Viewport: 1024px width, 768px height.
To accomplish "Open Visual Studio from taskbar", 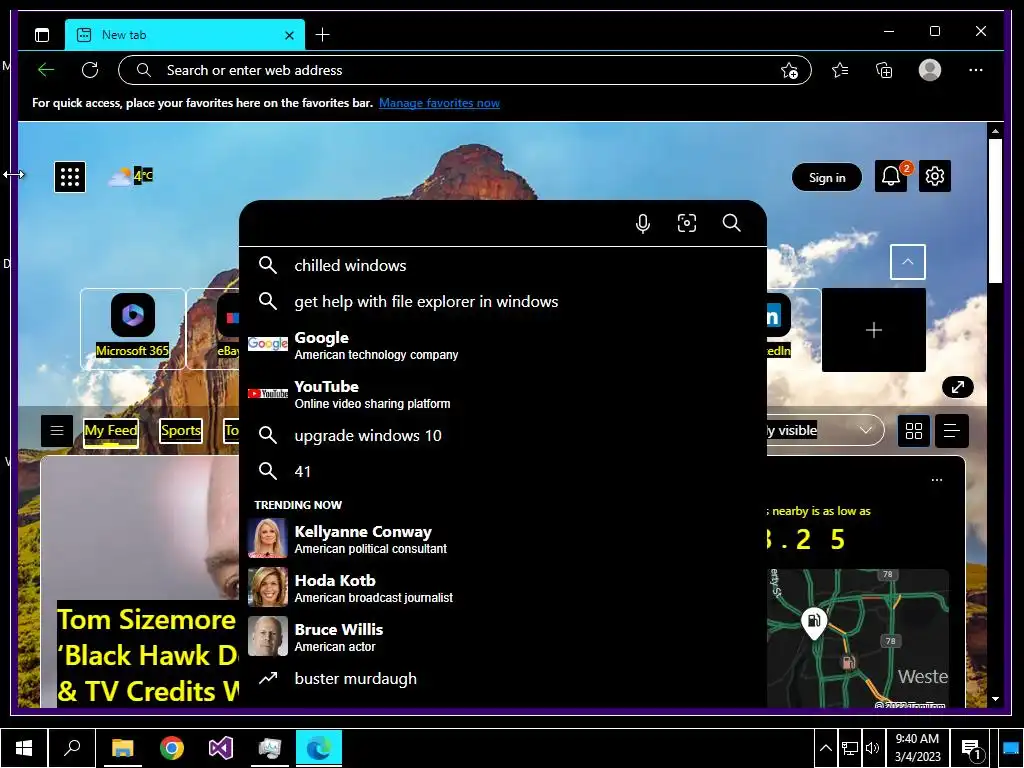I will point(221,748).
